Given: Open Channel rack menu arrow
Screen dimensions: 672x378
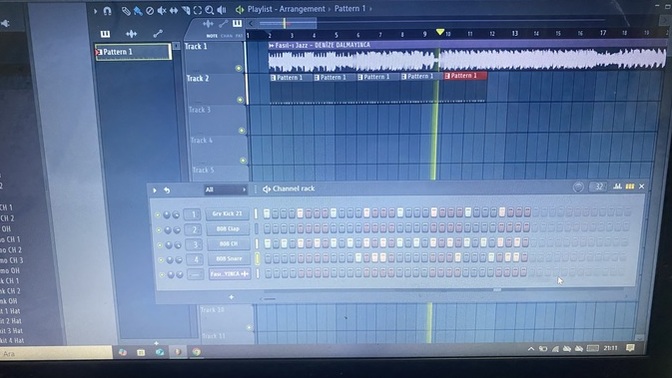Looking at the screenshot, I should click(x=155, y=190).
